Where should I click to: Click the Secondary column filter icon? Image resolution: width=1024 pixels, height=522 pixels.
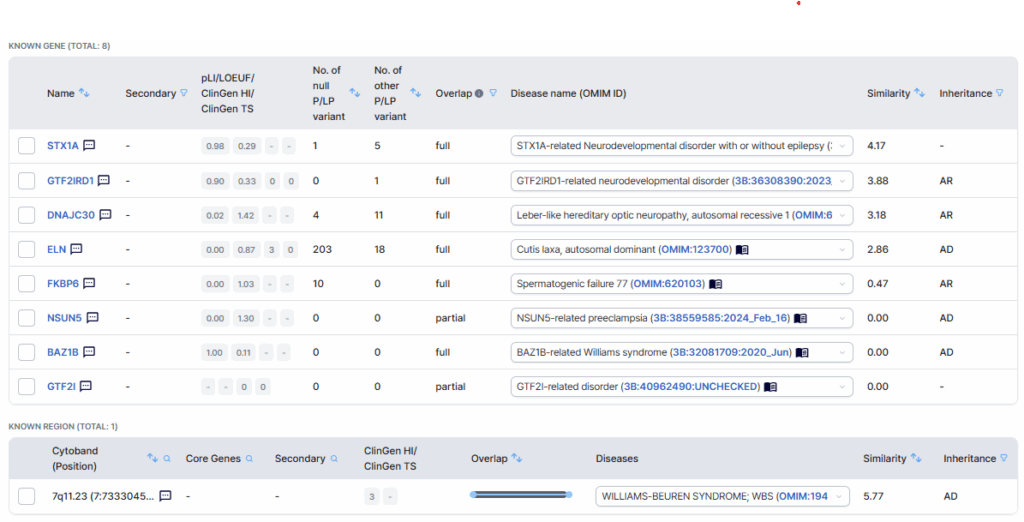[x=183, y=94]
